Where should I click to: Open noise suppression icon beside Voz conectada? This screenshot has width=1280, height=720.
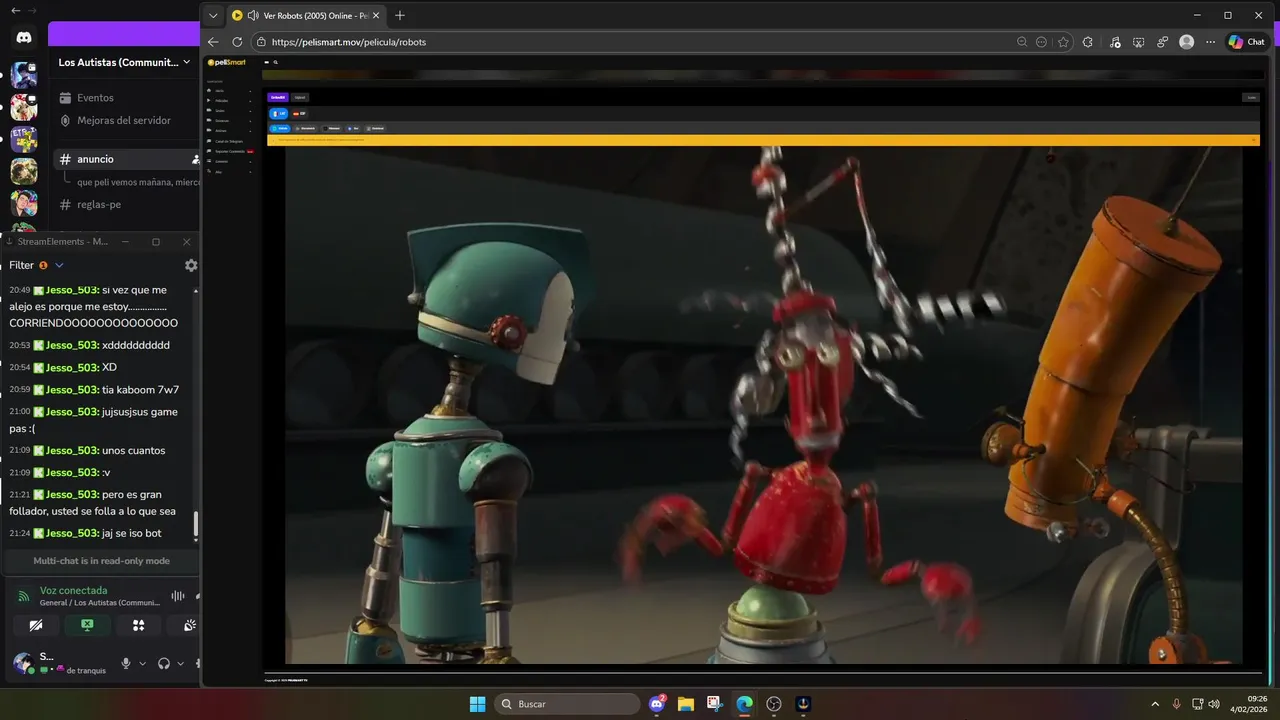[x=178, y=596]
